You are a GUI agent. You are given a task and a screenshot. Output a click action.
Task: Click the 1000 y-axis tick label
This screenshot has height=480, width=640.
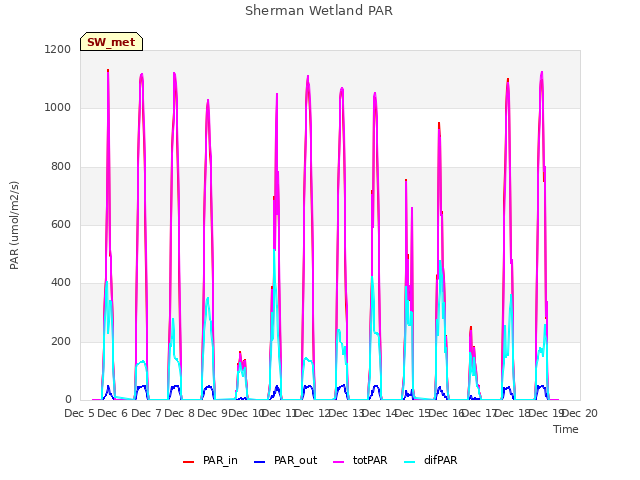58,108
